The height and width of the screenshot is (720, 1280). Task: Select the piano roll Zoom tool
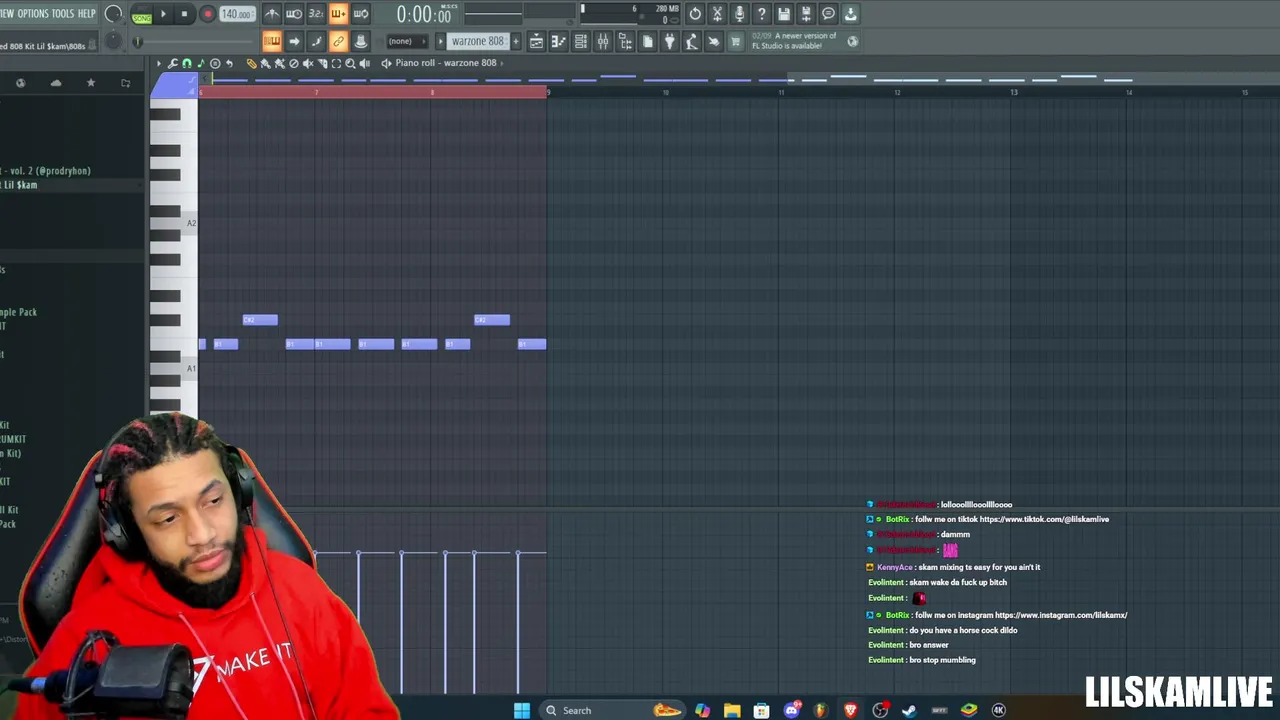point(350,63)
